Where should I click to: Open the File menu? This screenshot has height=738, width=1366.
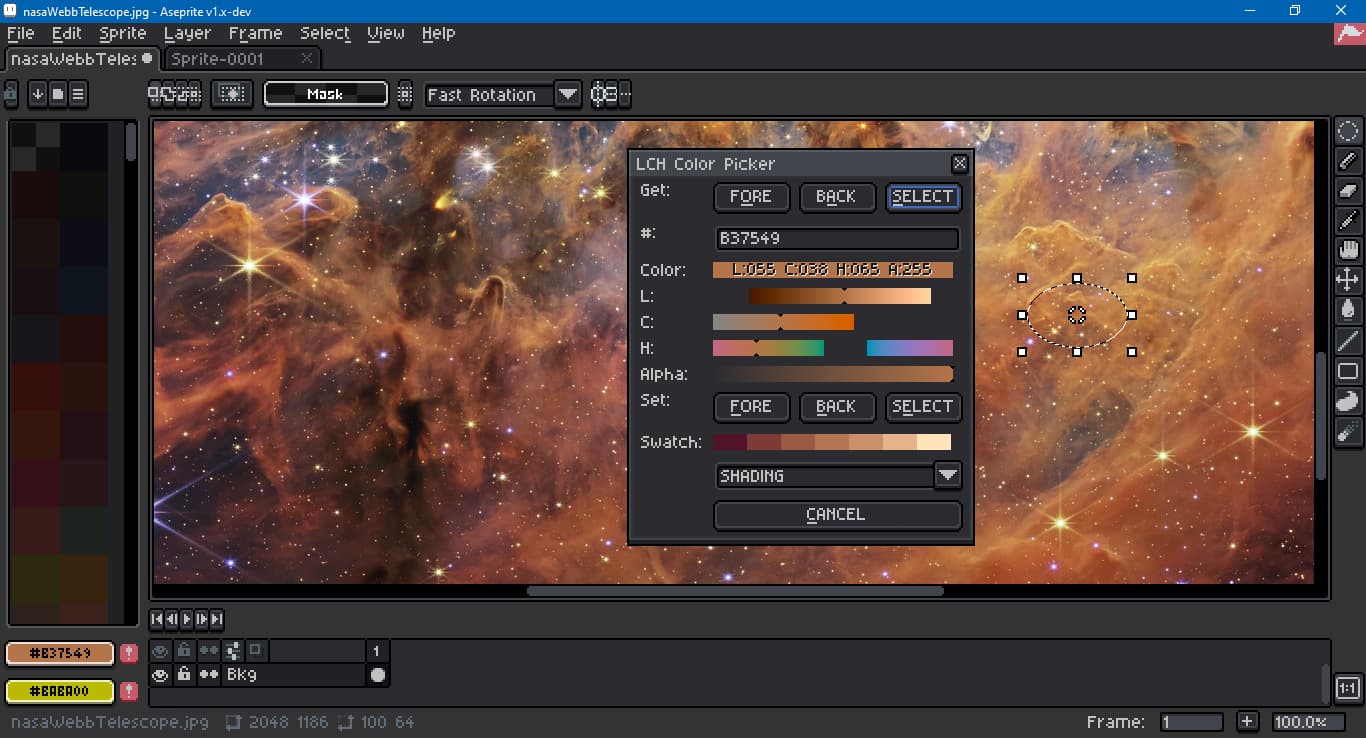point(20,33)
